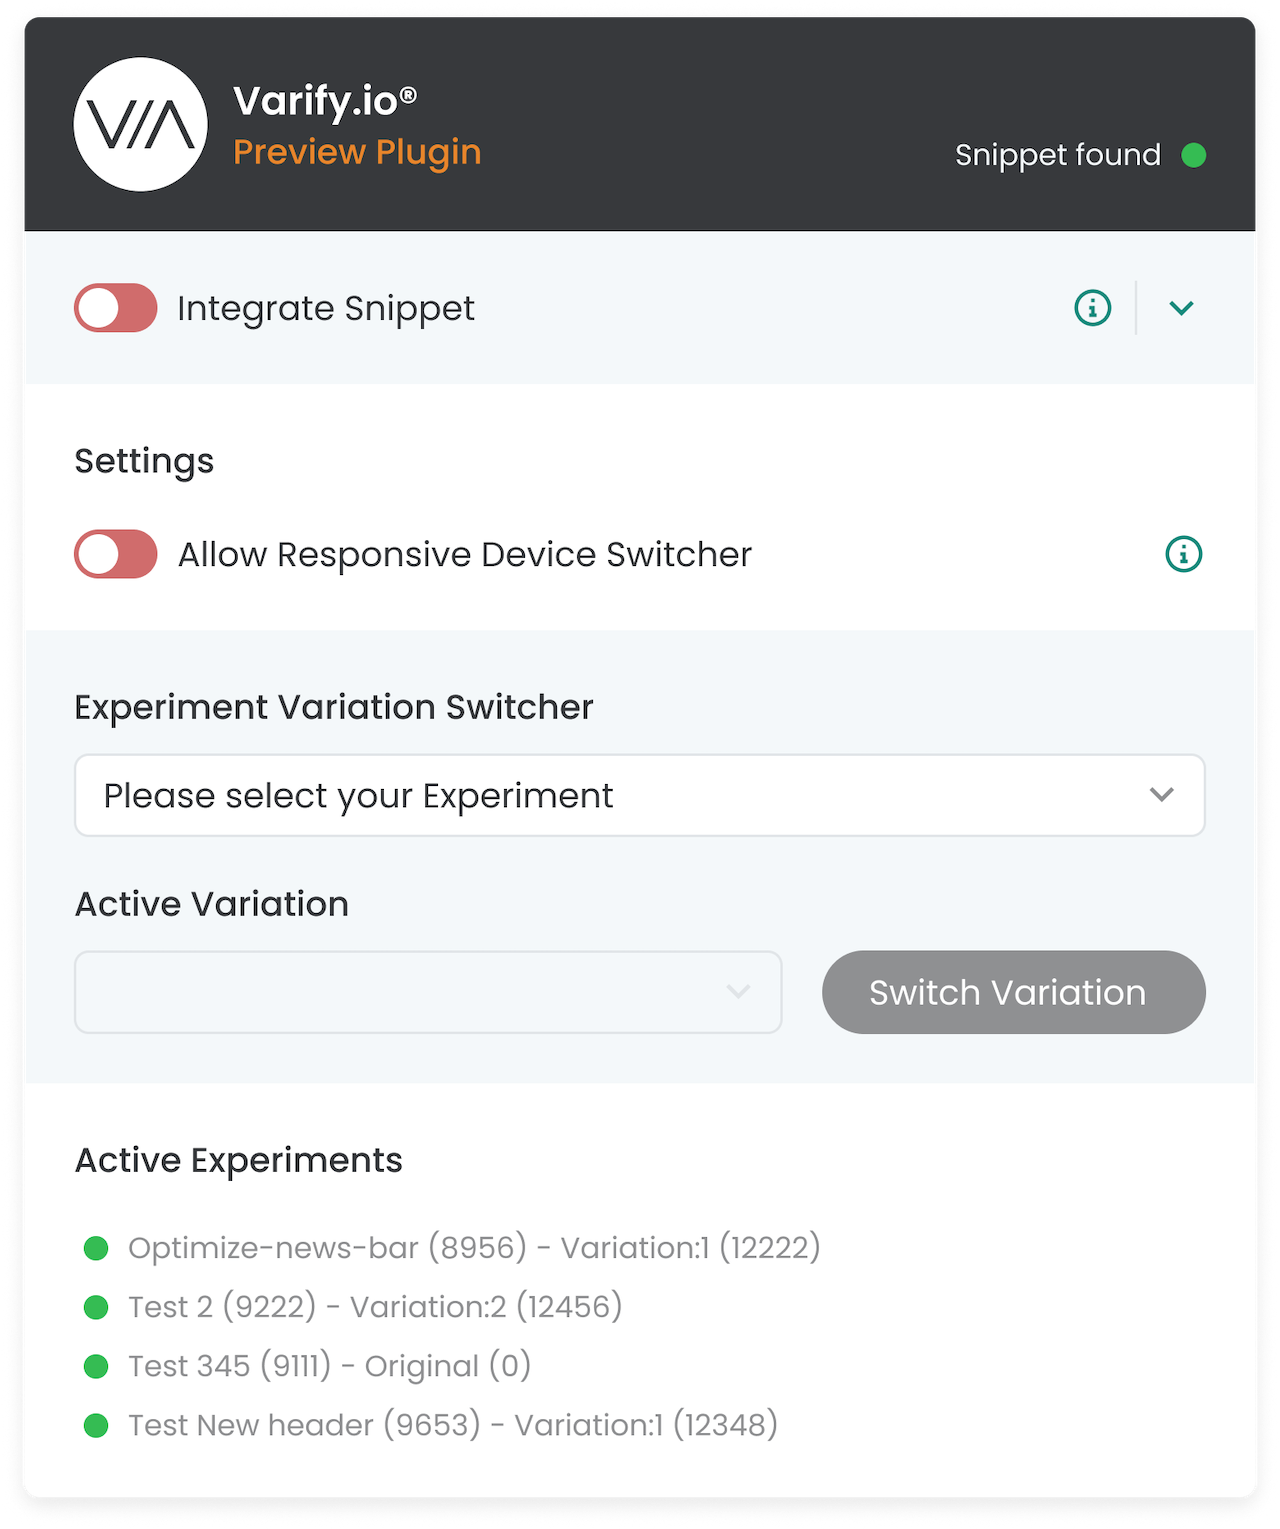Turn on Allow Responsive Device Switcher

point(116,554)
